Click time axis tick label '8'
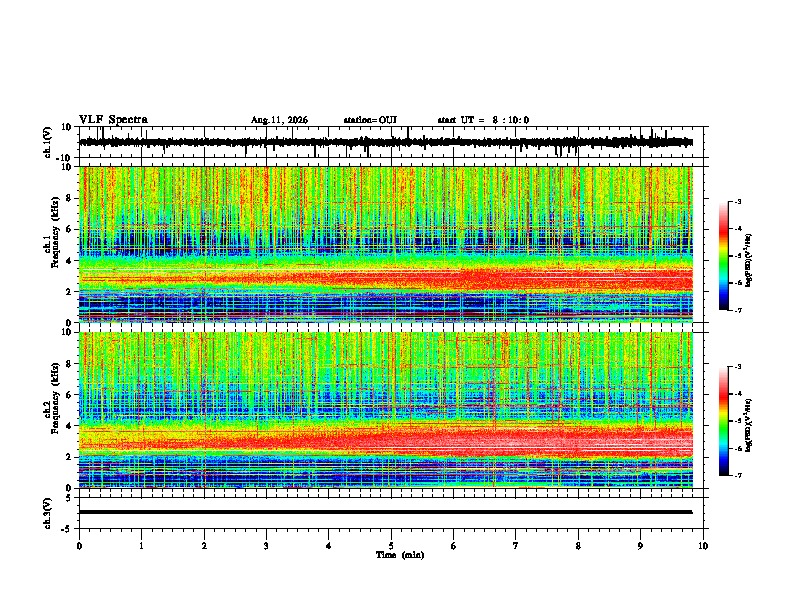 click(x=578, y=546)
